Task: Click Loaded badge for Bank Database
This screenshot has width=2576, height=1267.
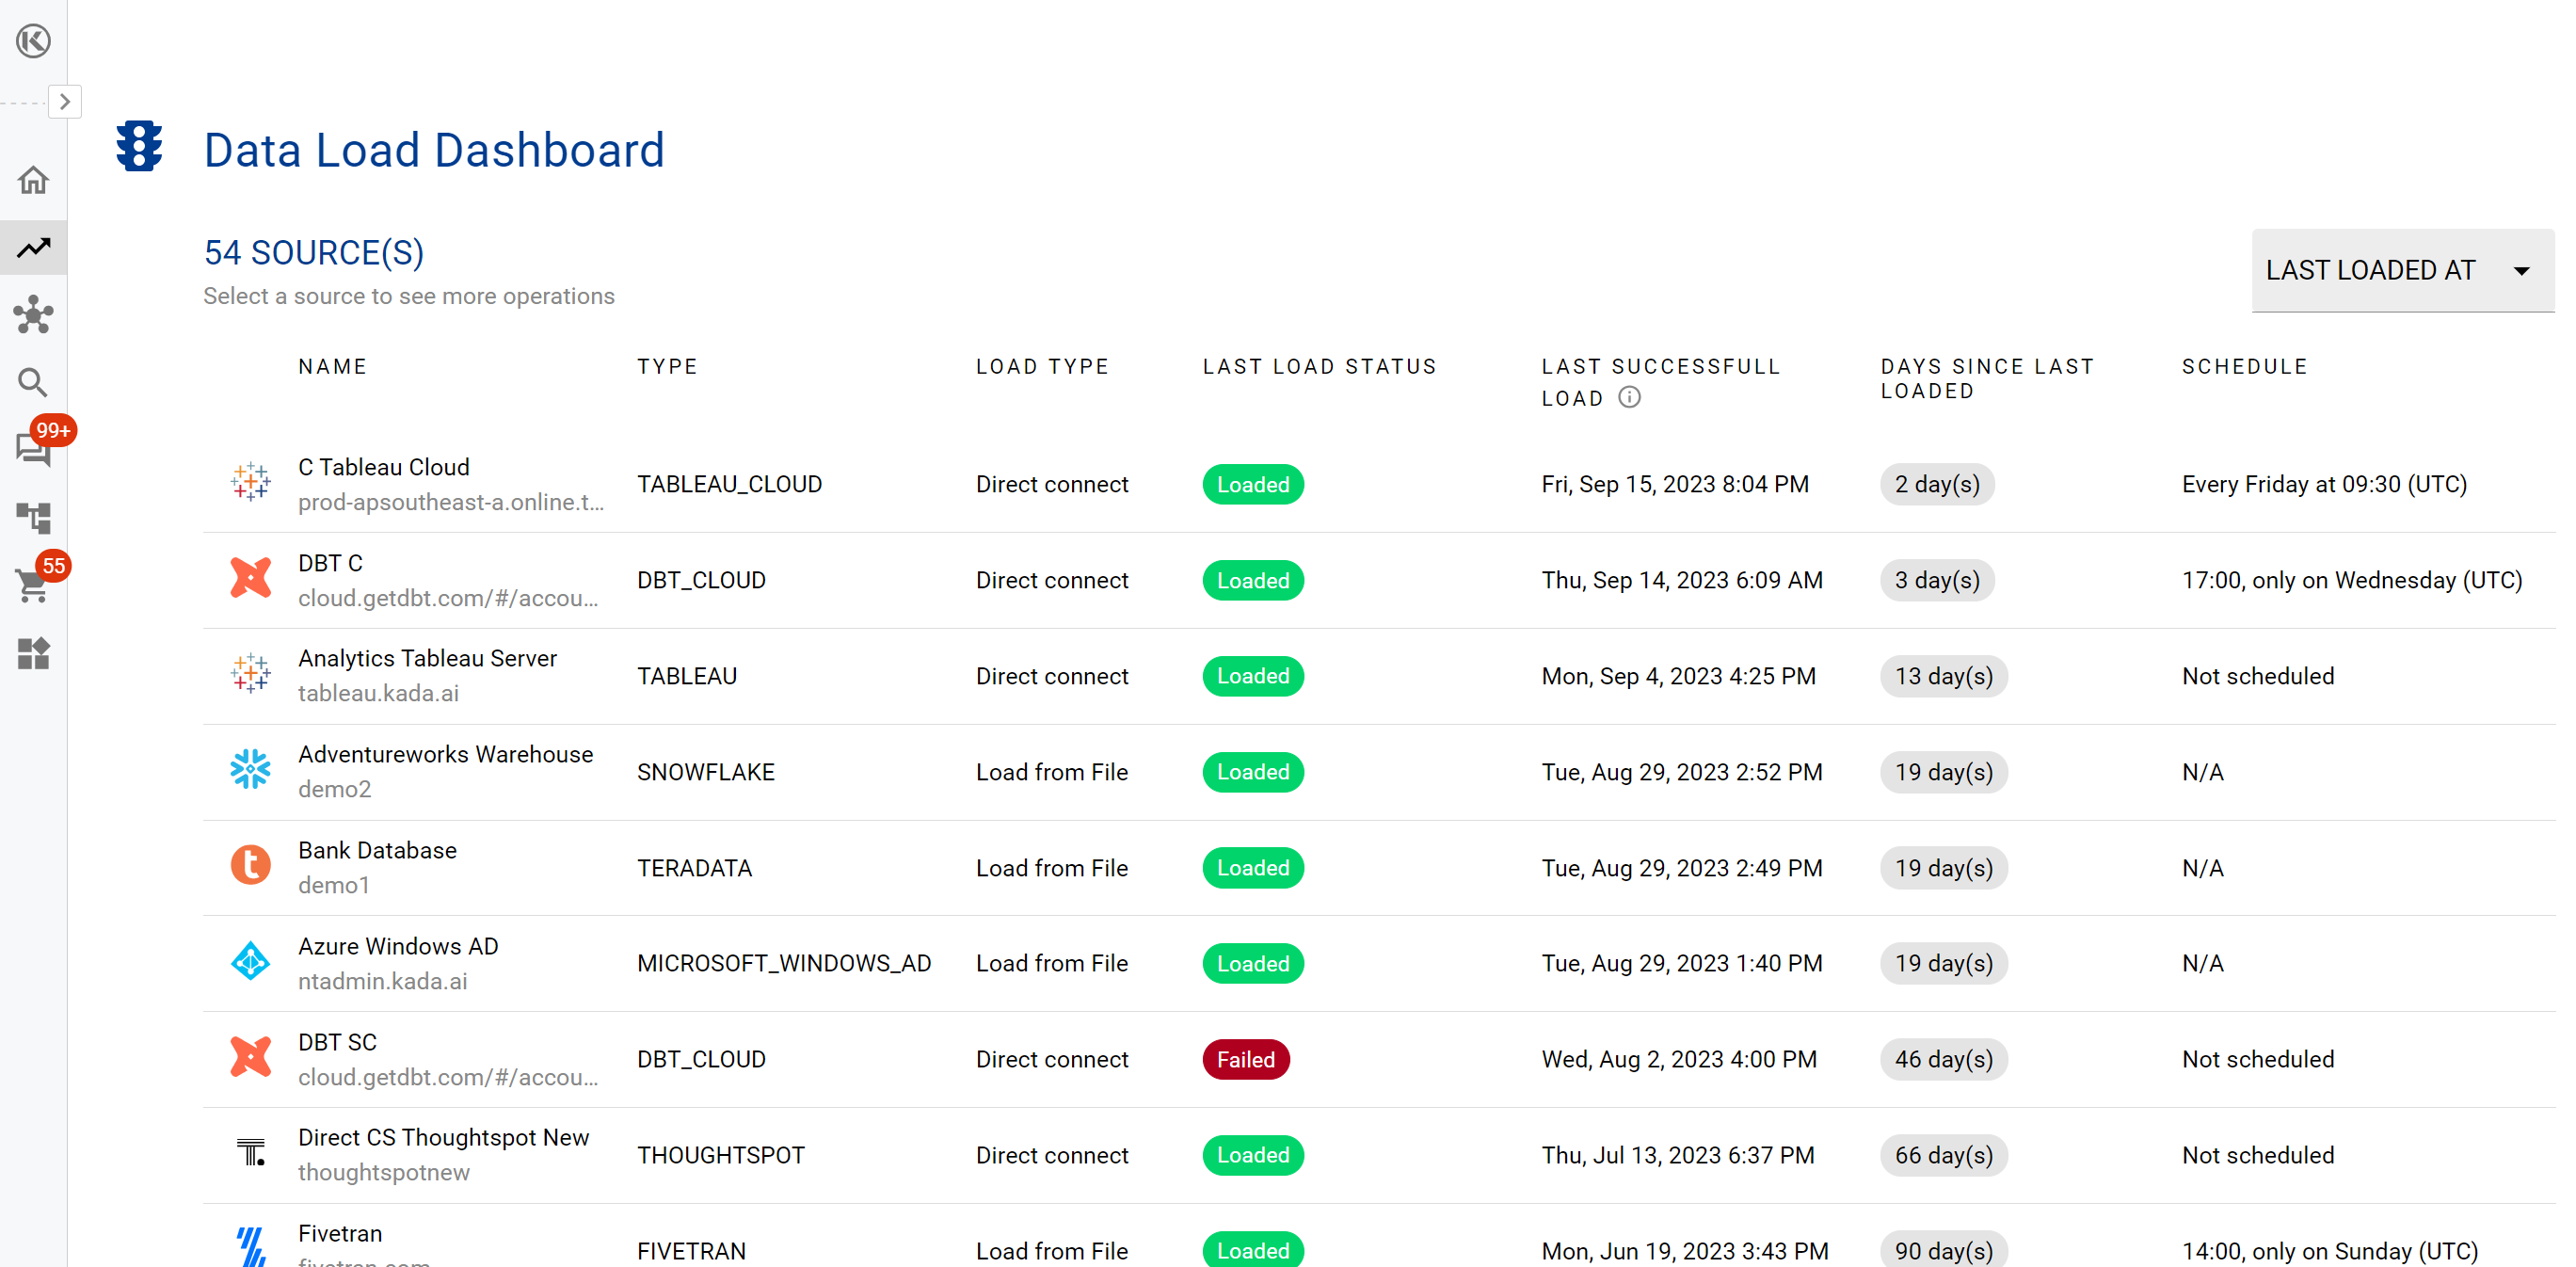Action: coord(1252,868)
